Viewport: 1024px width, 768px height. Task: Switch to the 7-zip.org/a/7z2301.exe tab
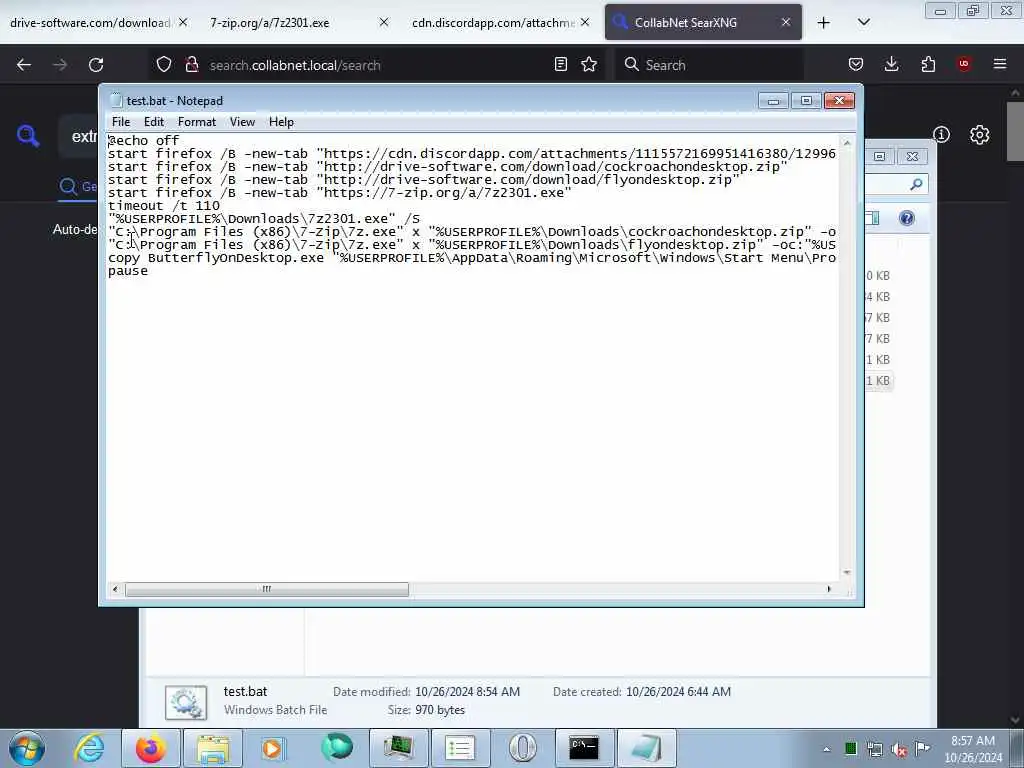click(270, 23)
